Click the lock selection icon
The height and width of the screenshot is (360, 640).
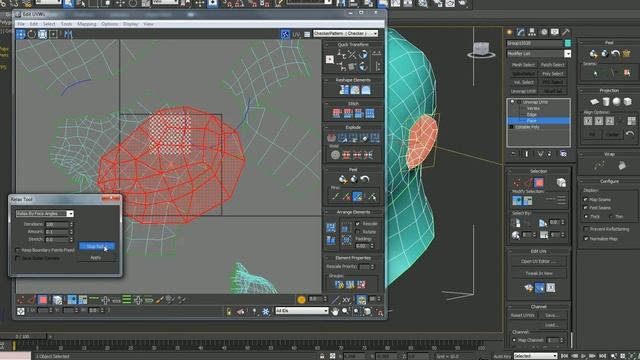coord(229,311)
